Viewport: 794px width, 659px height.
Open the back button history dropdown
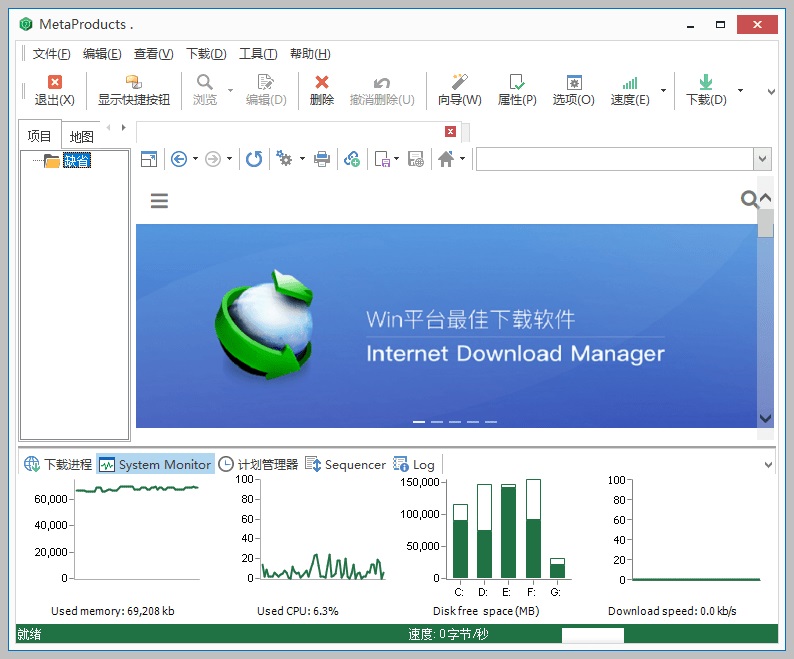tap(195, 159)
